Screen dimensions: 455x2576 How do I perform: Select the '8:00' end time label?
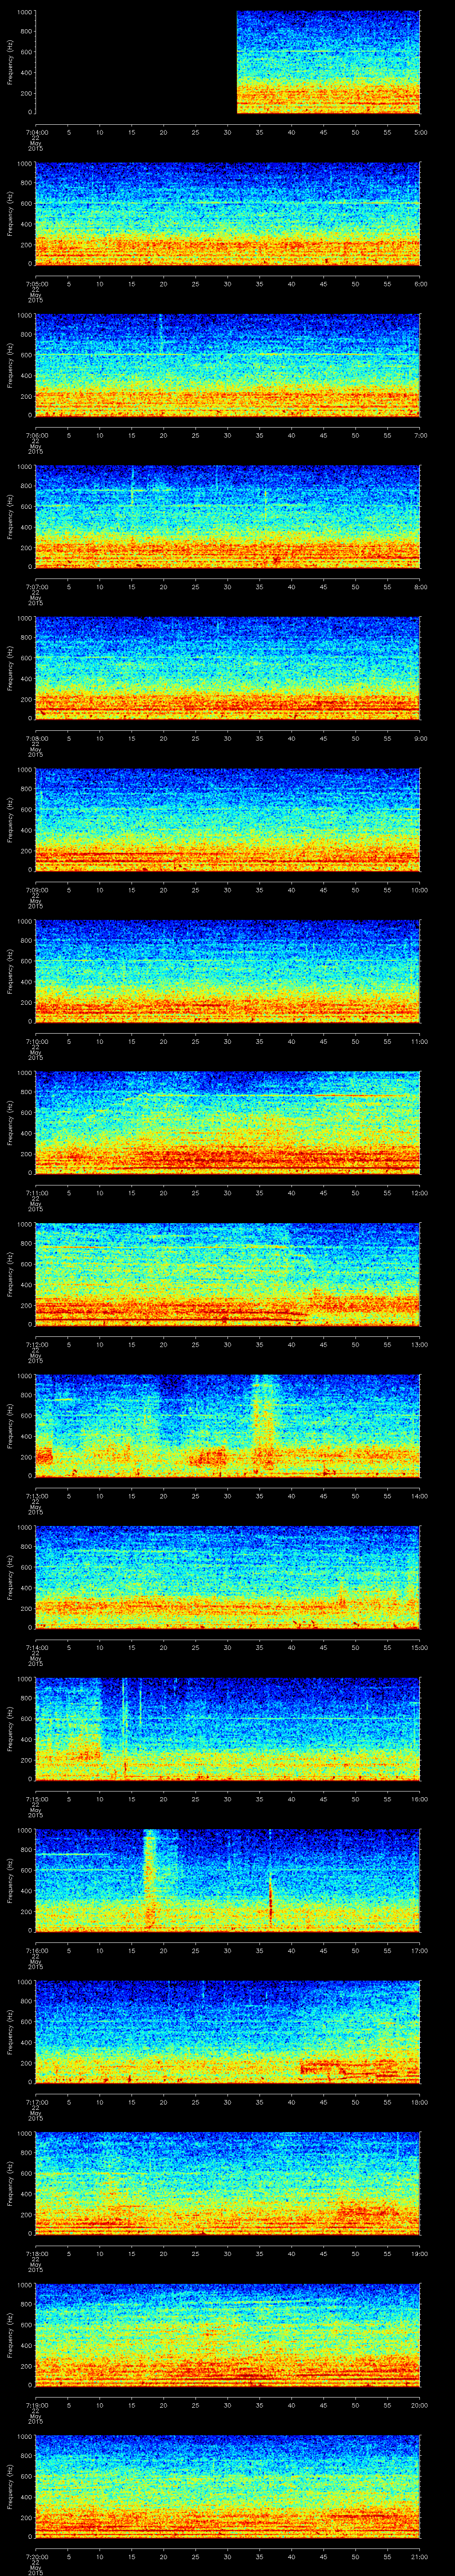pos(420,586)
